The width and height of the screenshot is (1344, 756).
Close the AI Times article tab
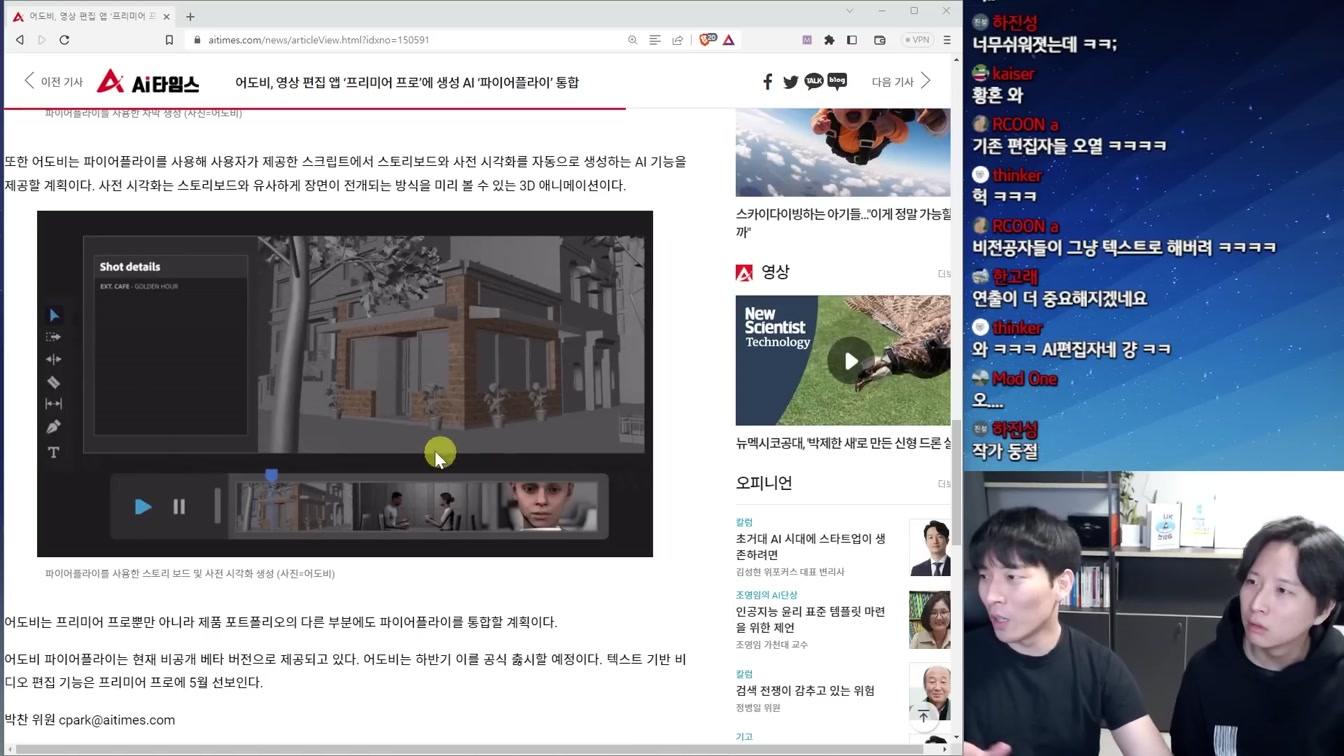click(167, 16)
